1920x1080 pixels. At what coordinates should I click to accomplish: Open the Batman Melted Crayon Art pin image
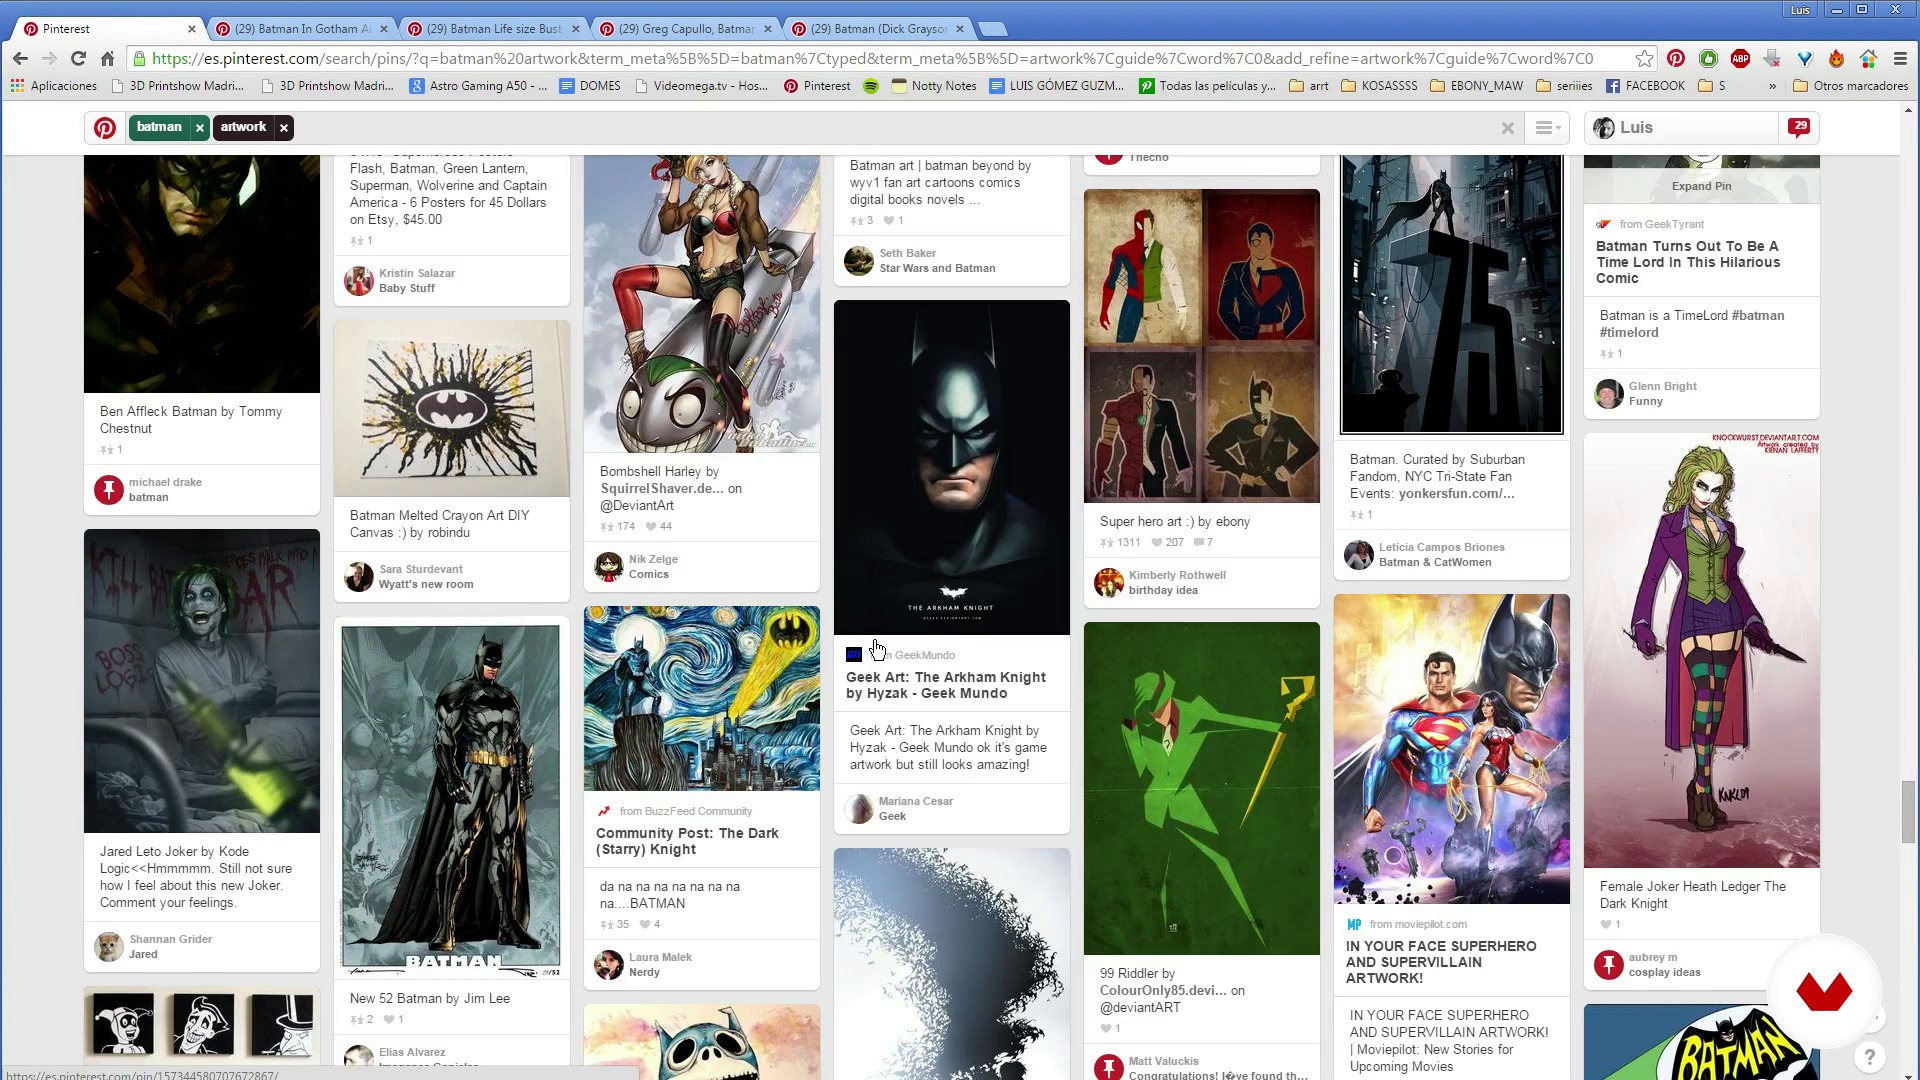click(x=452, y=408)
